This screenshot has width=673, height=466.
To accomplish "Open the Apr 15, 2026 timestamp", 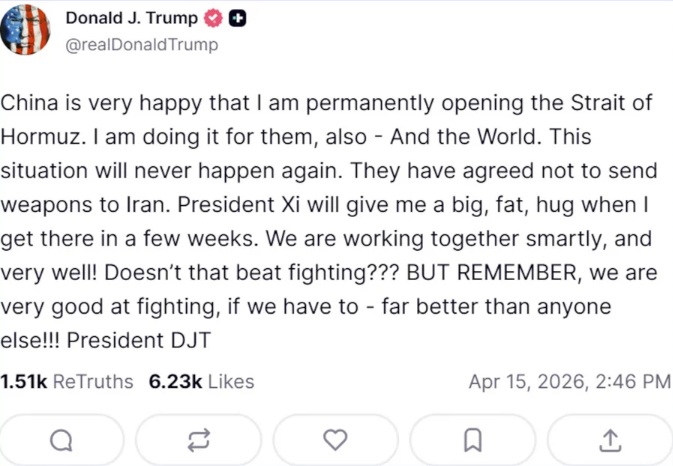I will [569, 381].
